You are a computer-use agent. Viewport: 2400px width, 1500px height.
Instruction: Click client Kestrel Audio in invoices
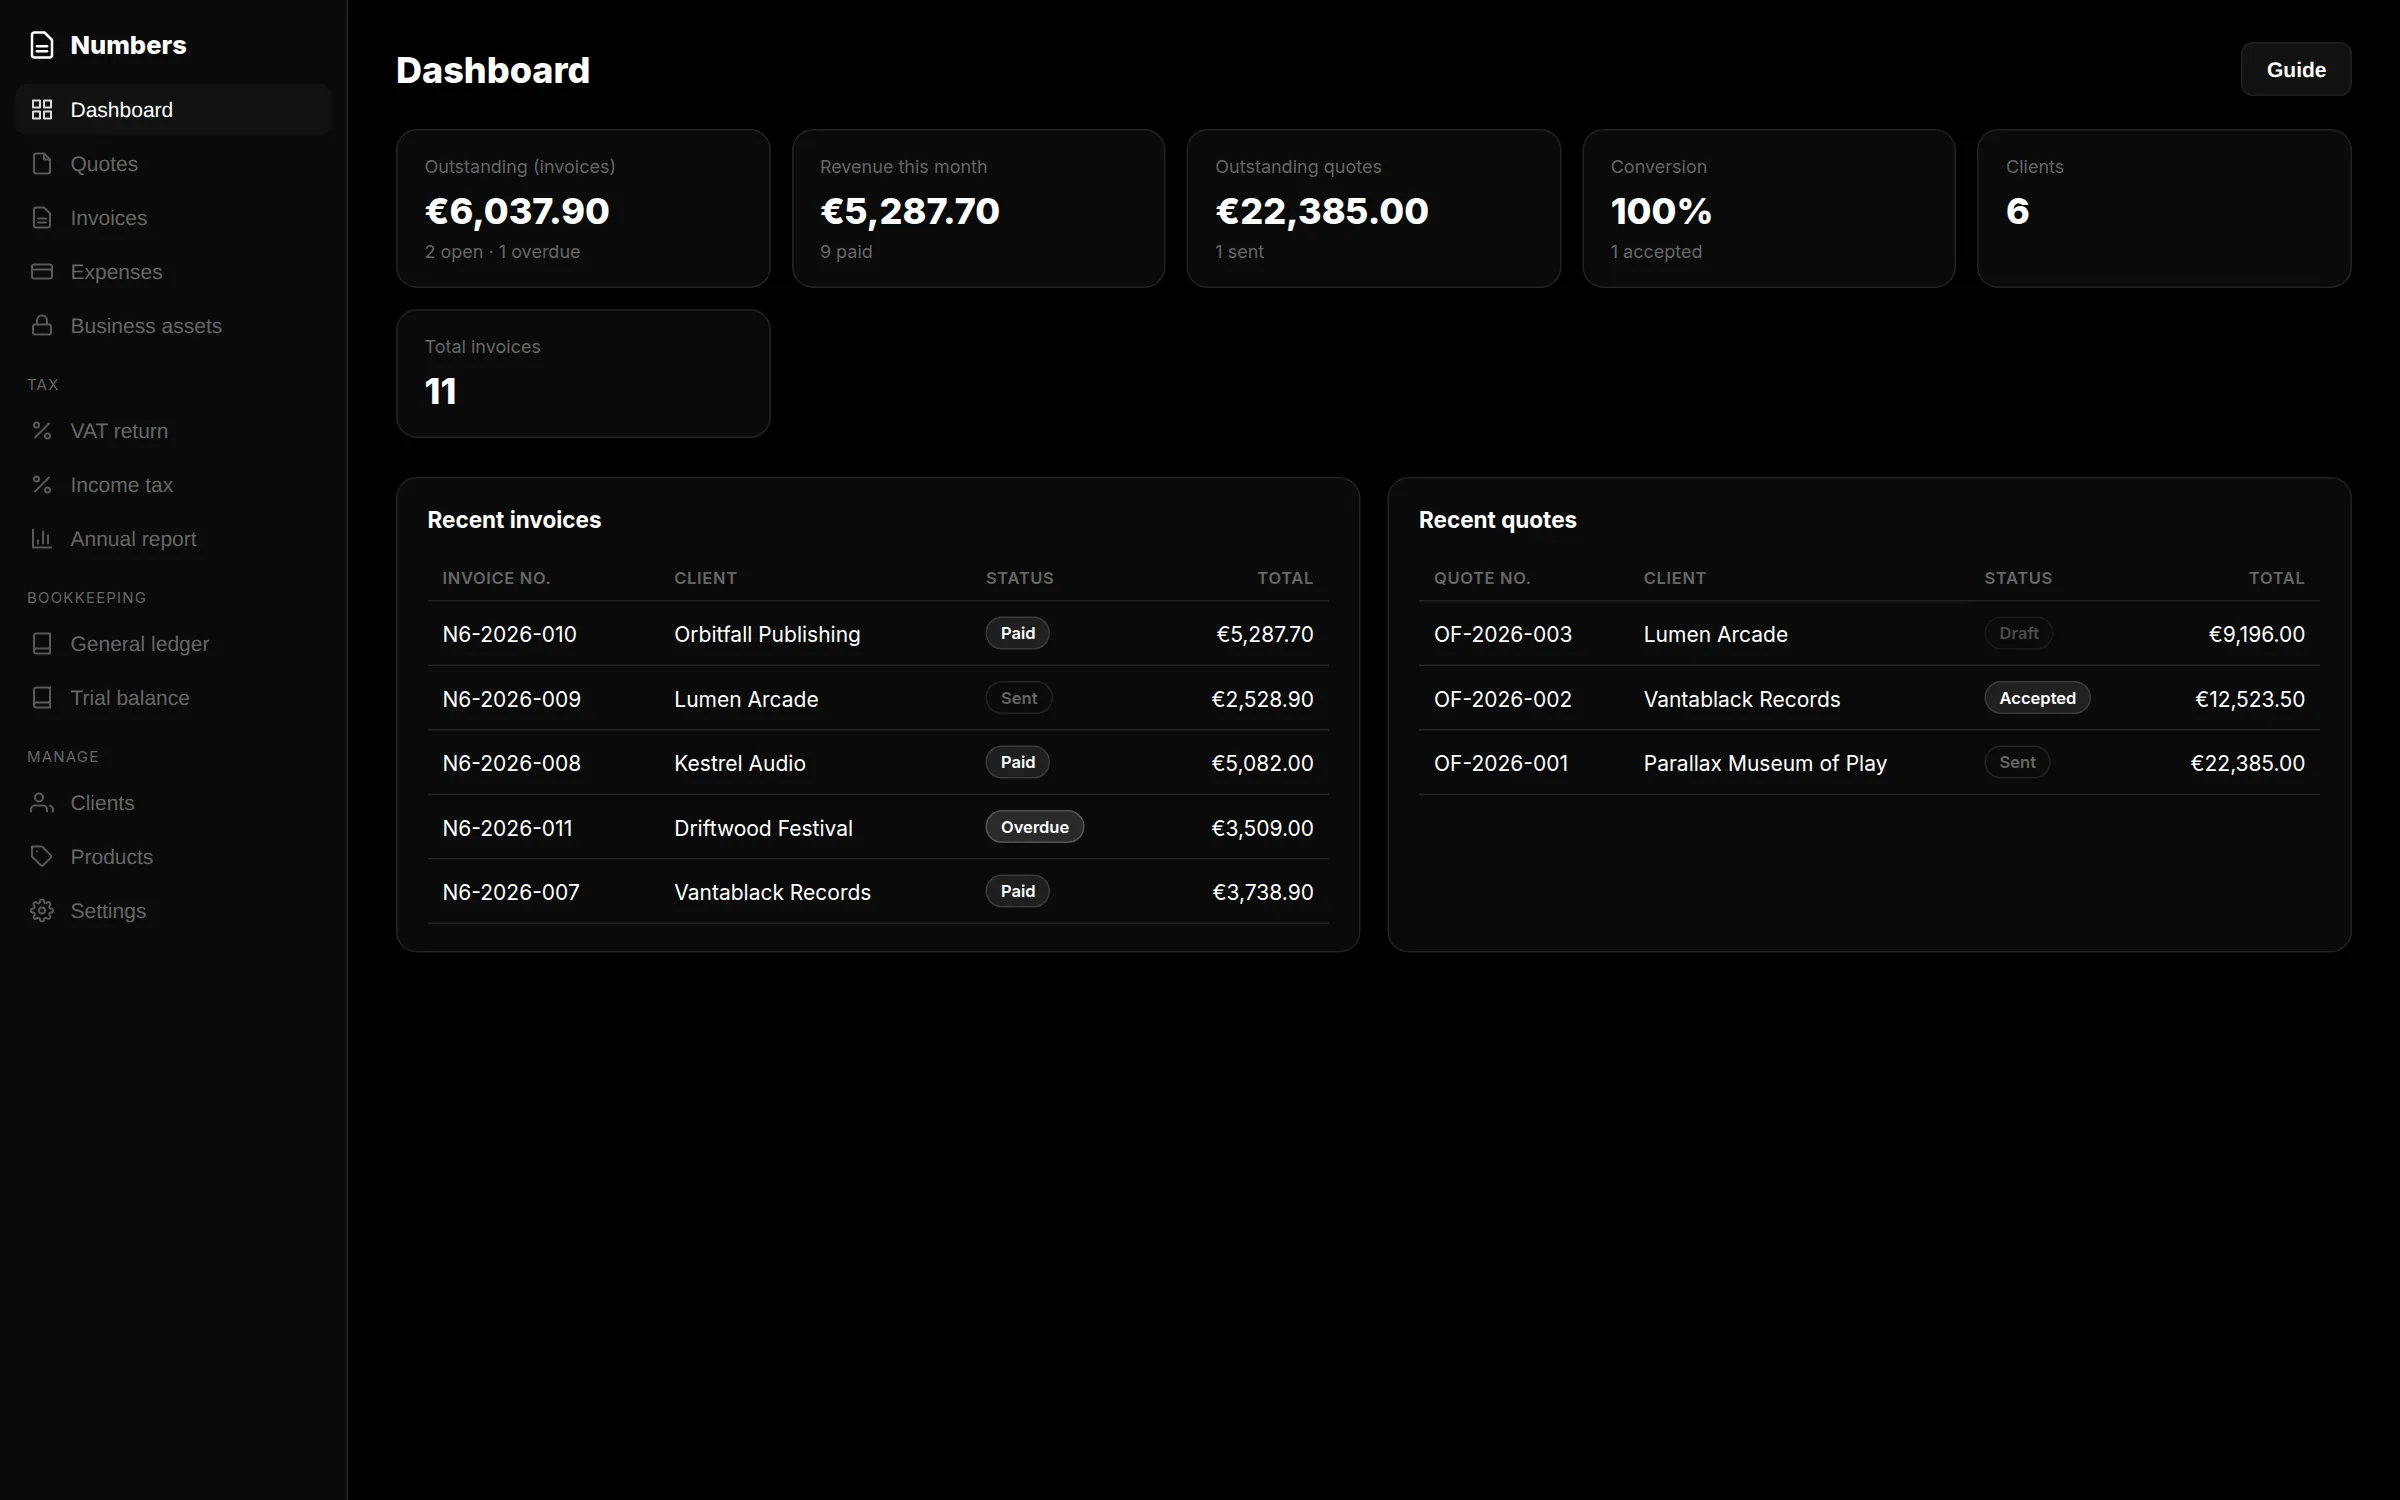click(x=740, y=763)
